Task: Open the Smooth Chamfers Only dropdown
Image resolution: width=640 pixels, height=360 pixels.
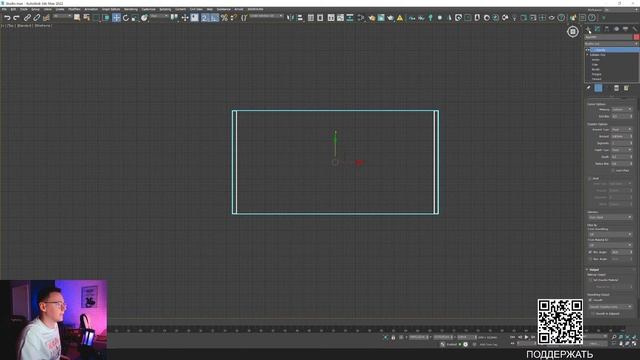Action: (x=610, y=307)
